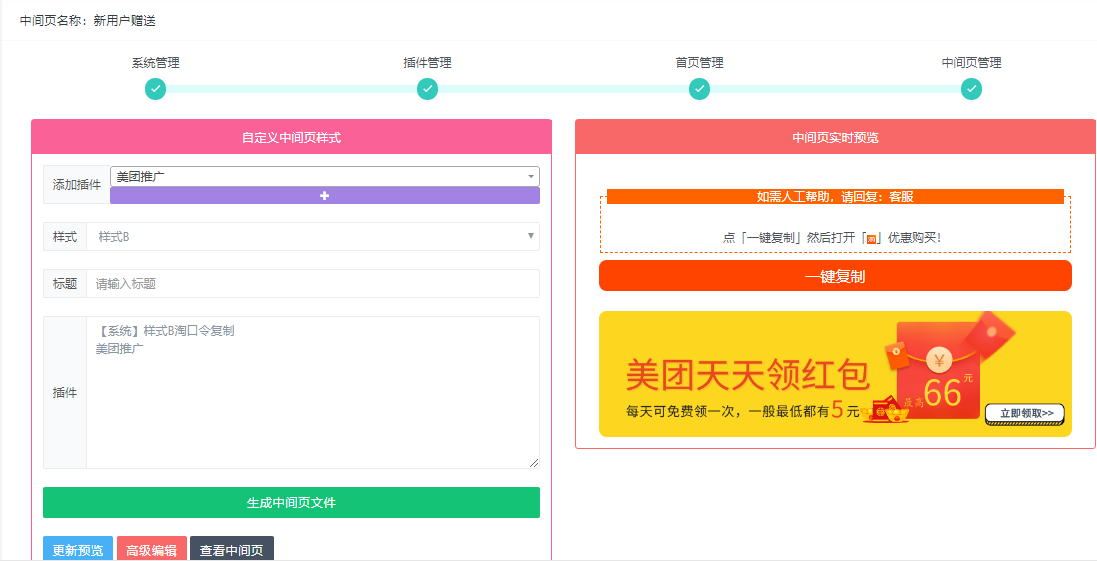The width and height of the screenshot is (1097, 563).
Task: Select the 插件管理 step label
Action: click(427, 63)
